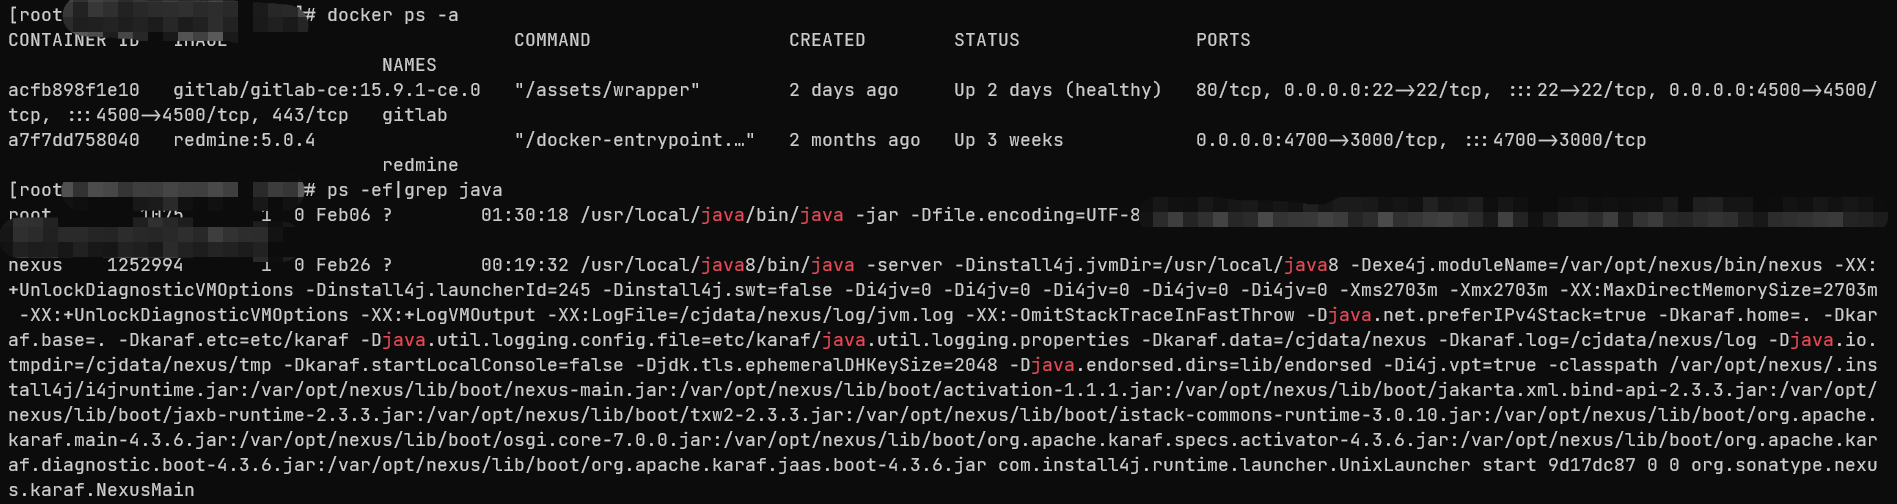Click the COMMAND column header
The width and height of the screenshot is (1897, 504).
click(552, 40)
